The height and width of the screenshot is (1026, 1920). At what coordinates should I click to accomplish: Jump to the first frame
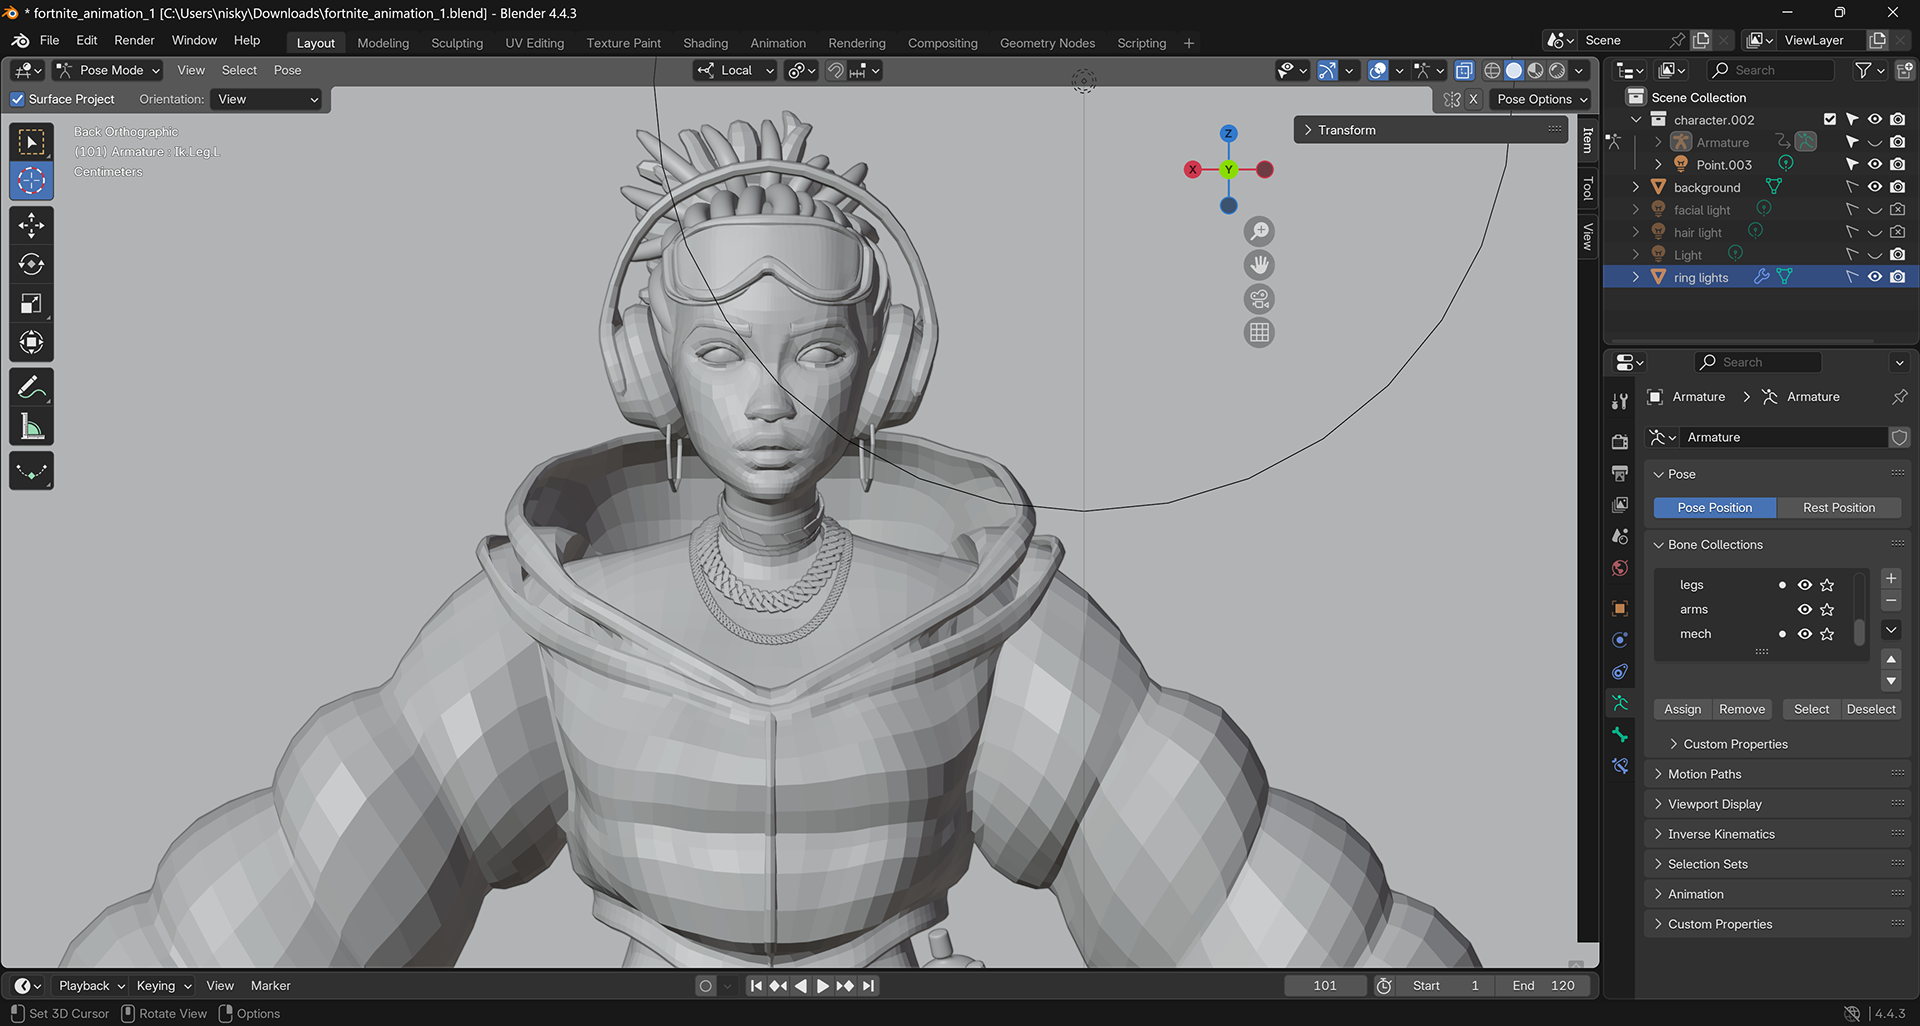pyautogui.click(x=756, y=986)
